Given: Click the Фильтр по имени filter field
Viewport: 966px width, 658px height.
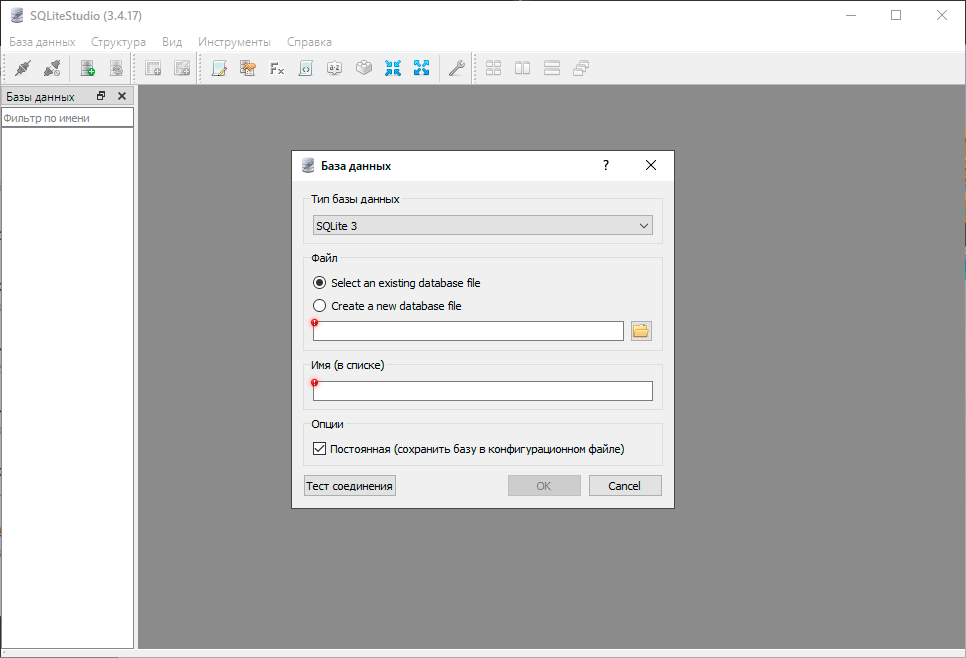Looking at the screenshot, I should click(67, 118).
